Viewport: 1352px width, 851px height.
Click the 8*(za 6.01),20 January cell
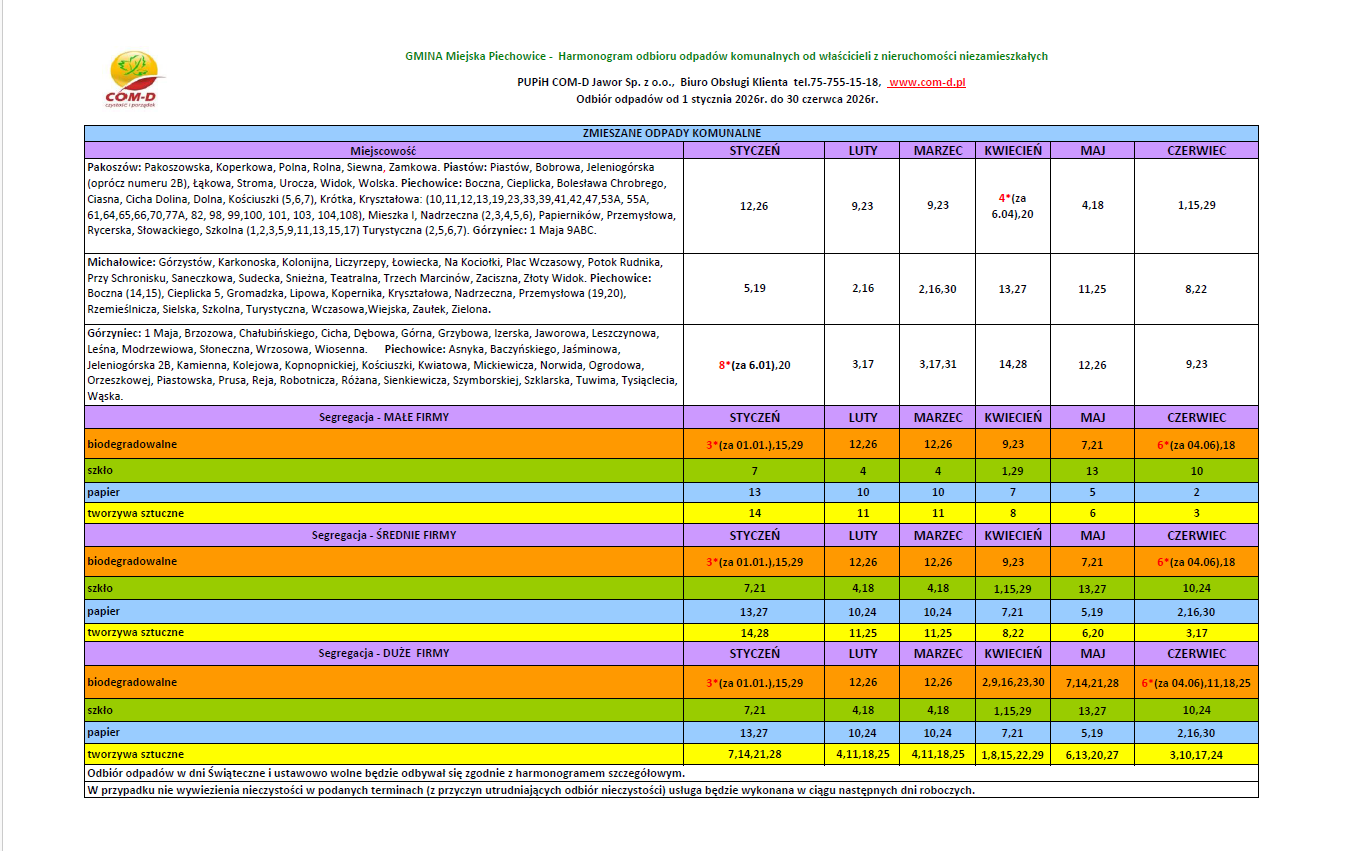click(754, 365)
